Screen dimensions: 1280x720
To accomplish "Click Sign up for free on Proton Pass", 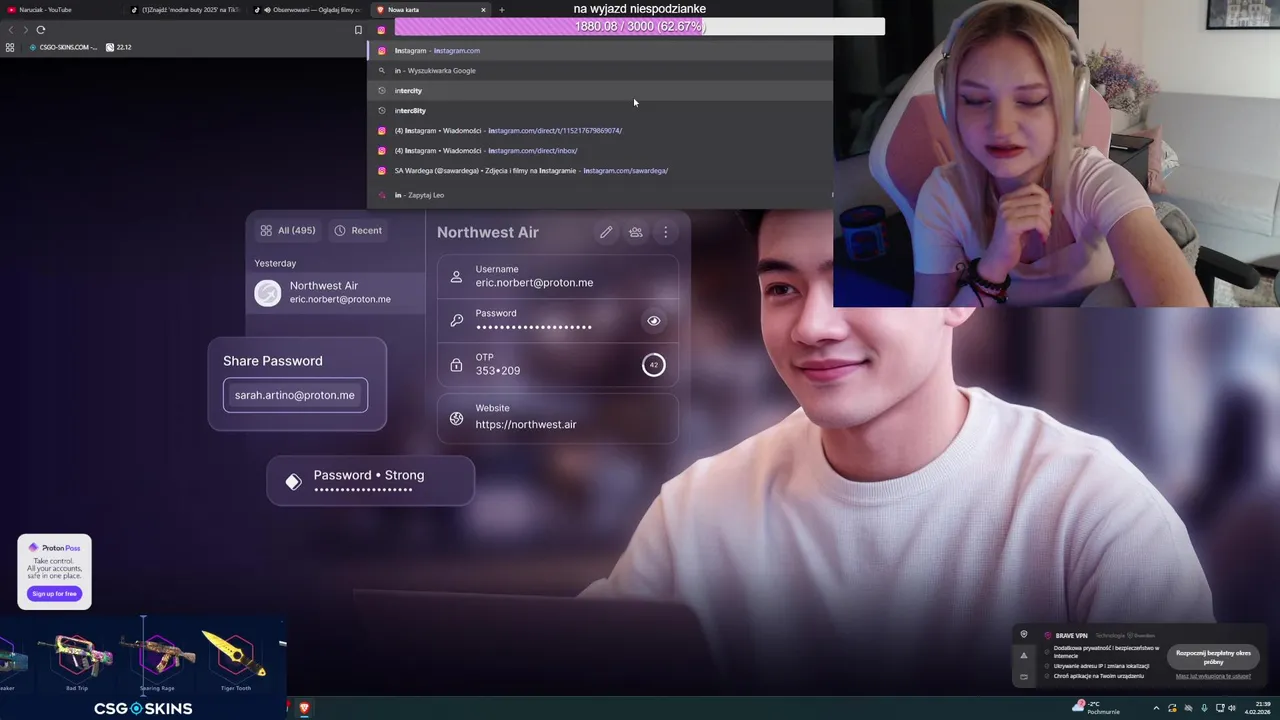I will (54, 594).
